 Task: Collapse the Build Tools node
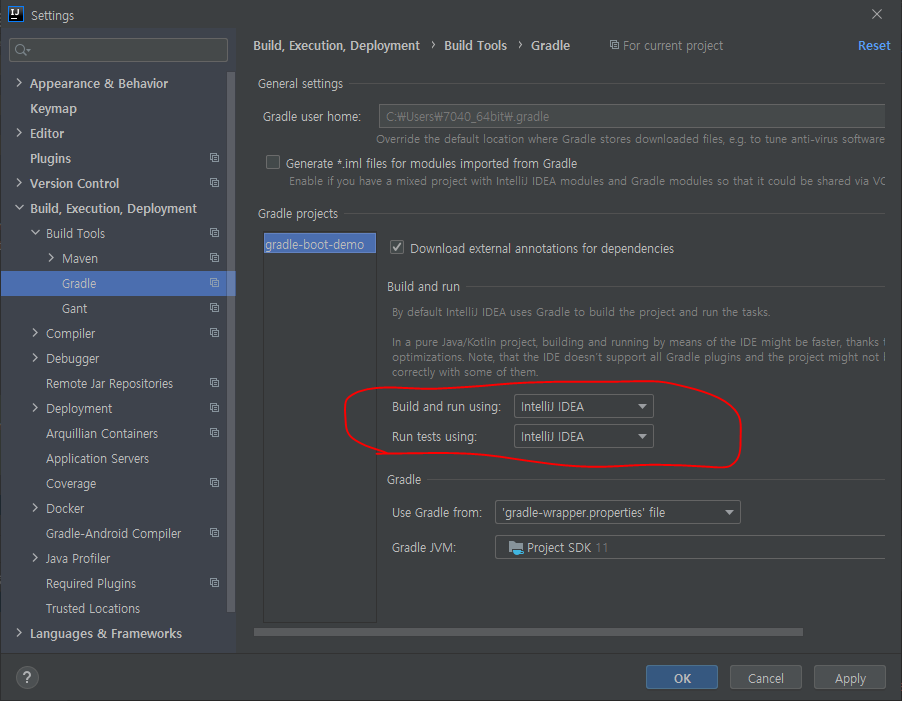pos(35,233)
